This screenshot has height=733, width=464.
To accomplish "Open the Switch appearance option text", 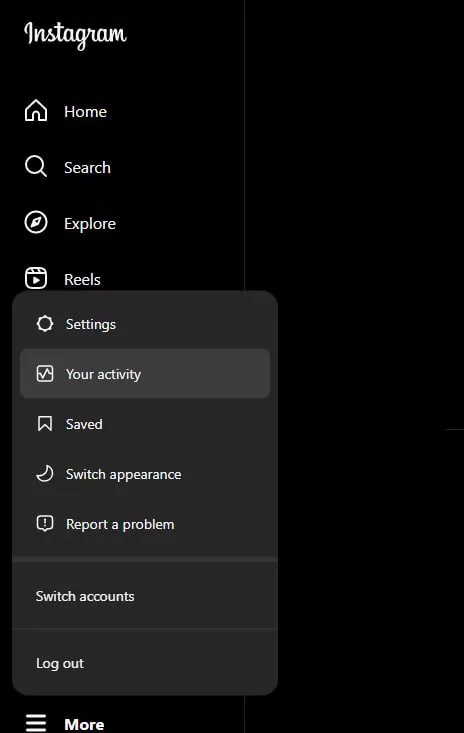I will coord(123,474).
